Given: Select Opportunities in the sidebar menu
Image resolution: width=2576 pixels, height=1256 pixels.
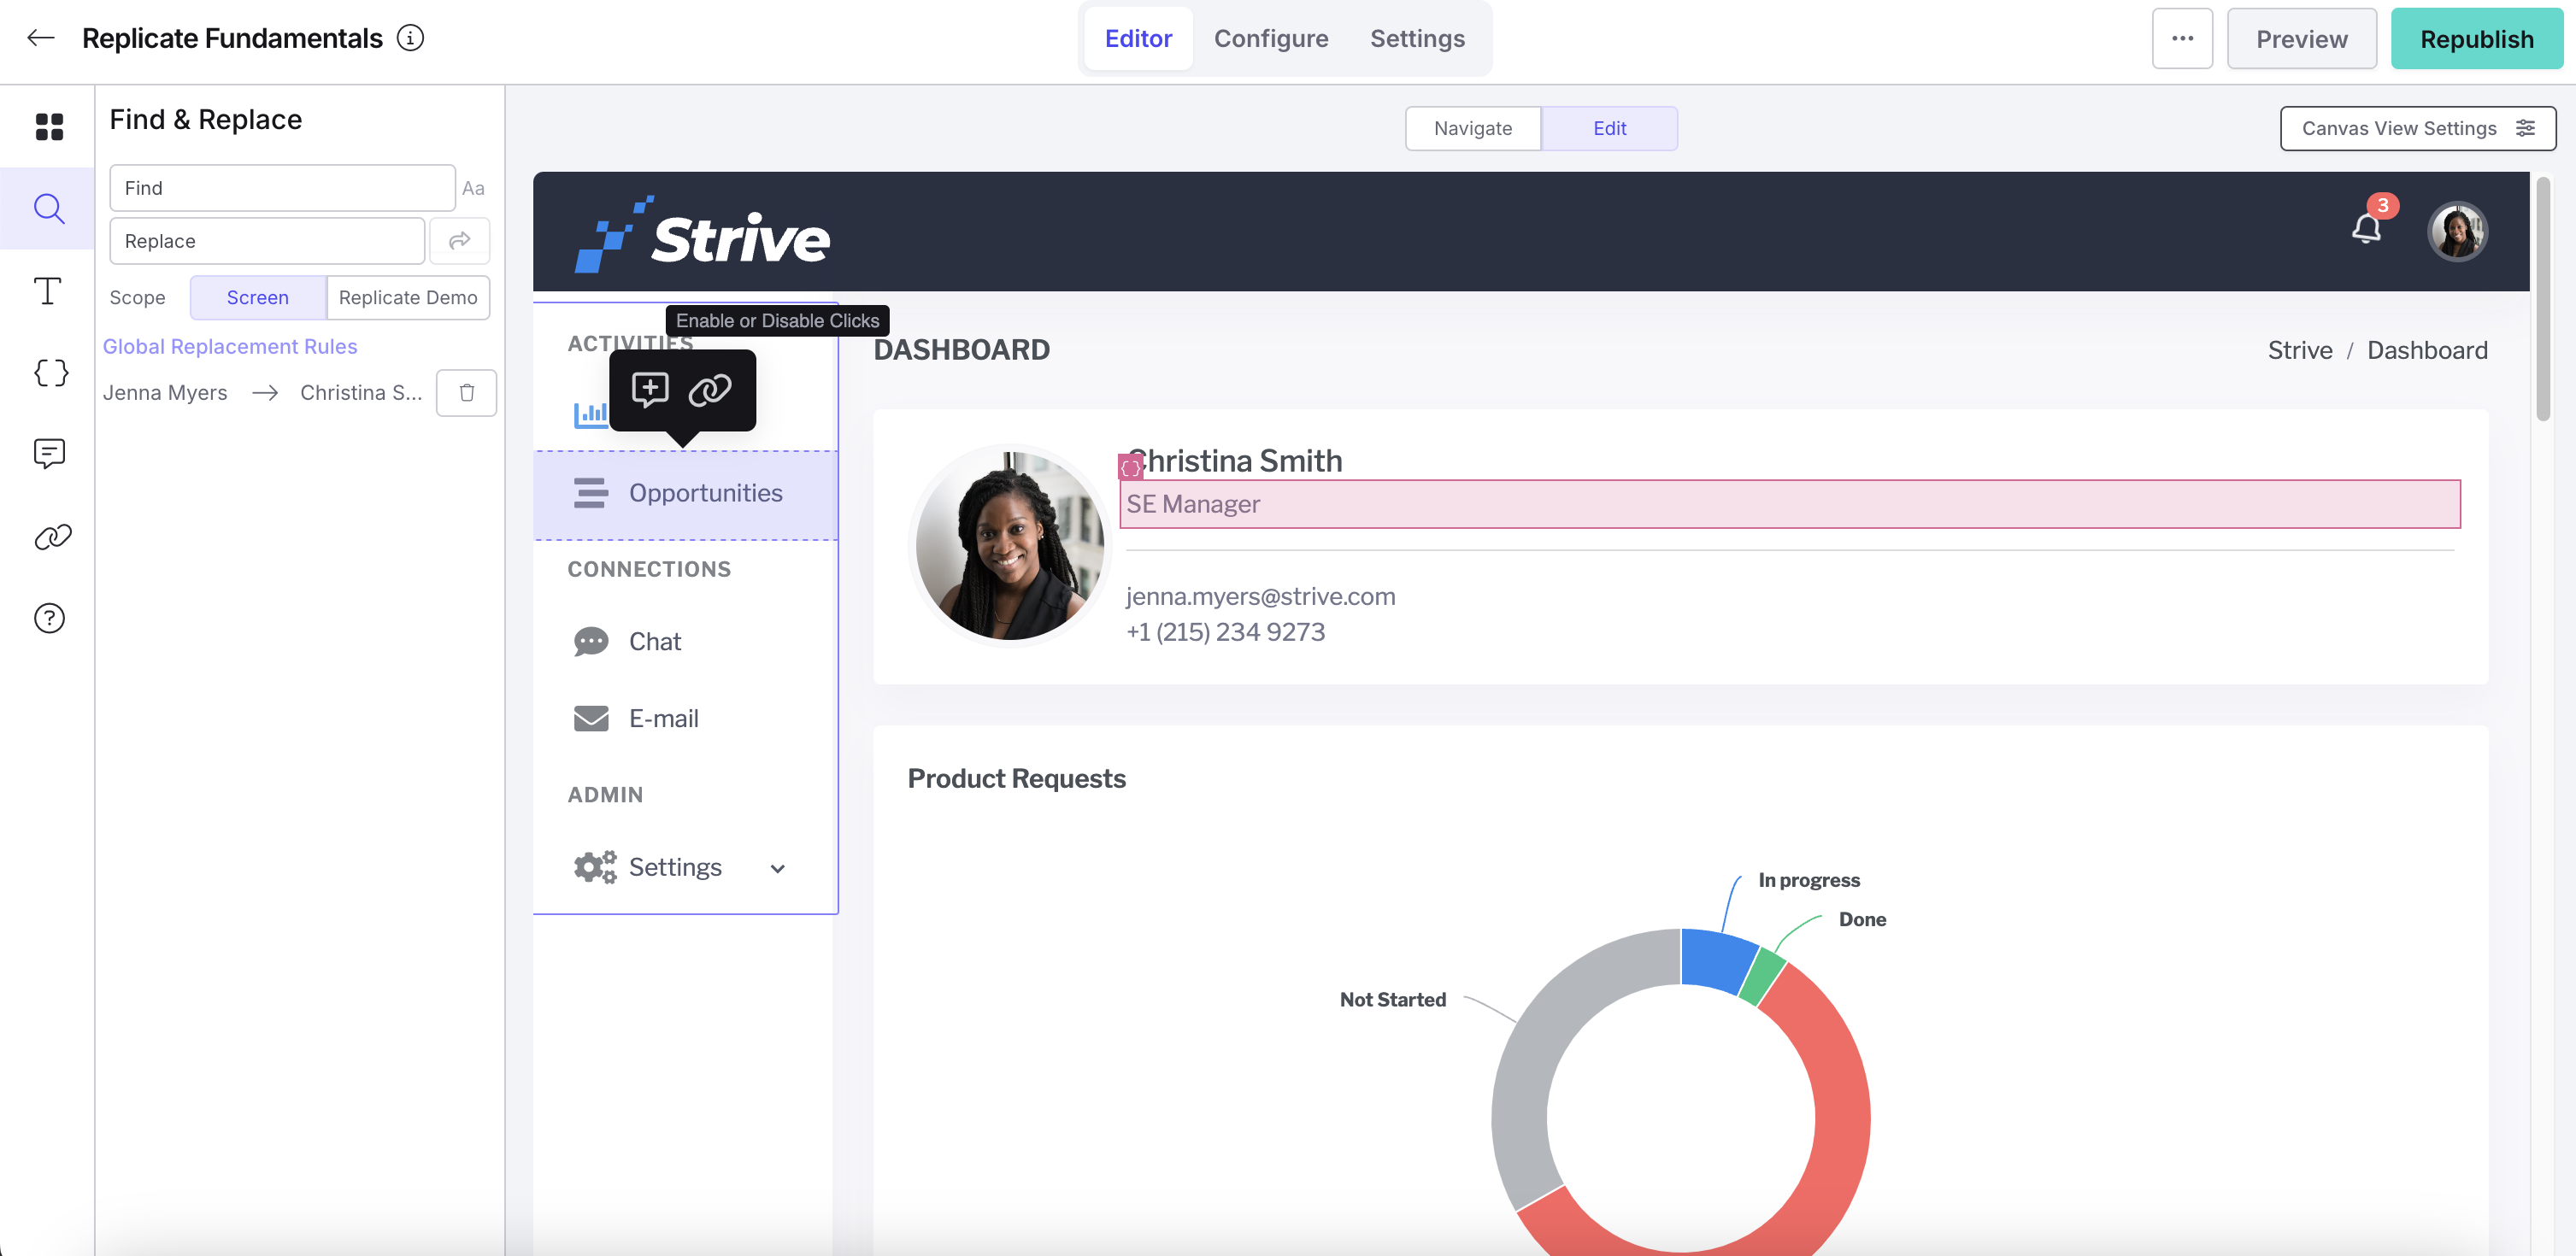Looking at the screenshot, I should [686, 494].
